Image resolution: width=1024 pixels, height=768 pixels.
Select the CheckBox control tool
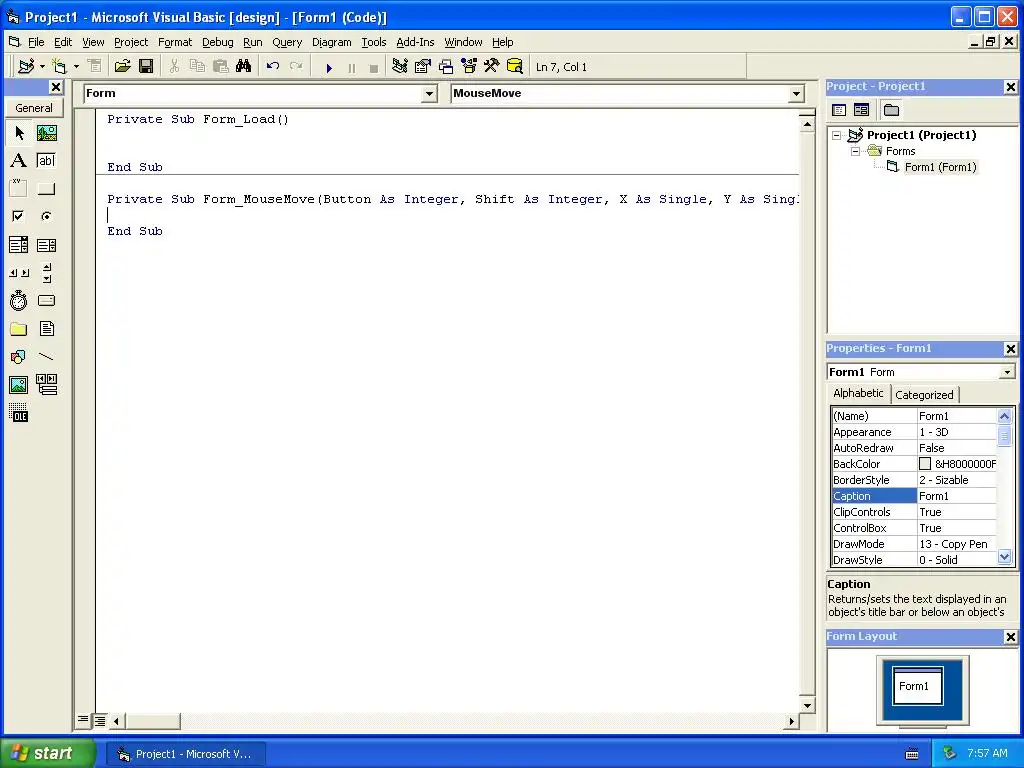19,216
